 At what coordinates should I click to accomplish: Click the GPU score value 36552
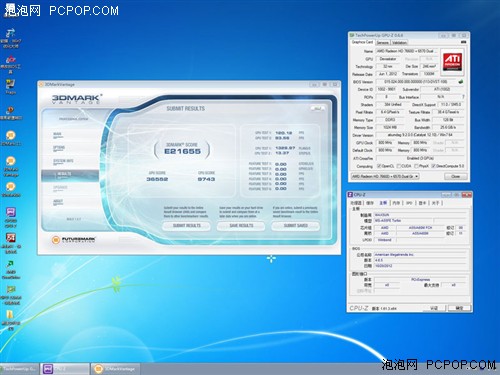click(x=157, y=179)
